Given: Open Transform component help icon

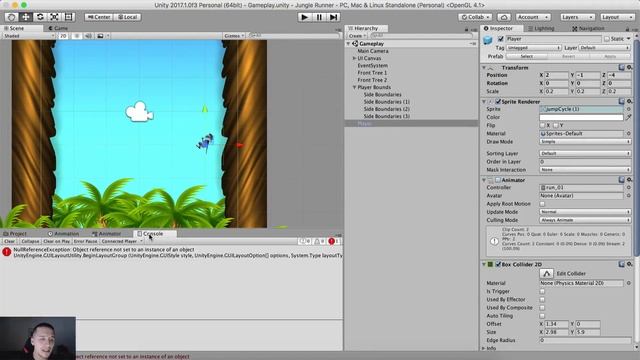Looking at the screenshot, I should pos(621,67).
